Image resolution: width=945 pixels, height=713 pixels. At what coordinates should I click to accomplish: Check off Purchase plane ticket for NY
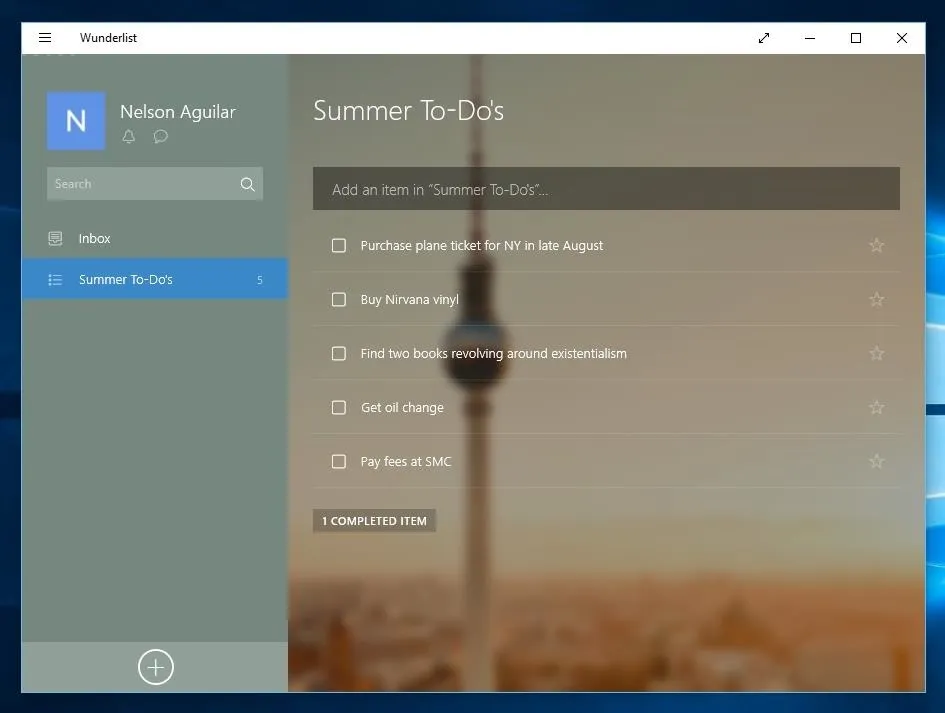[339, 245]
